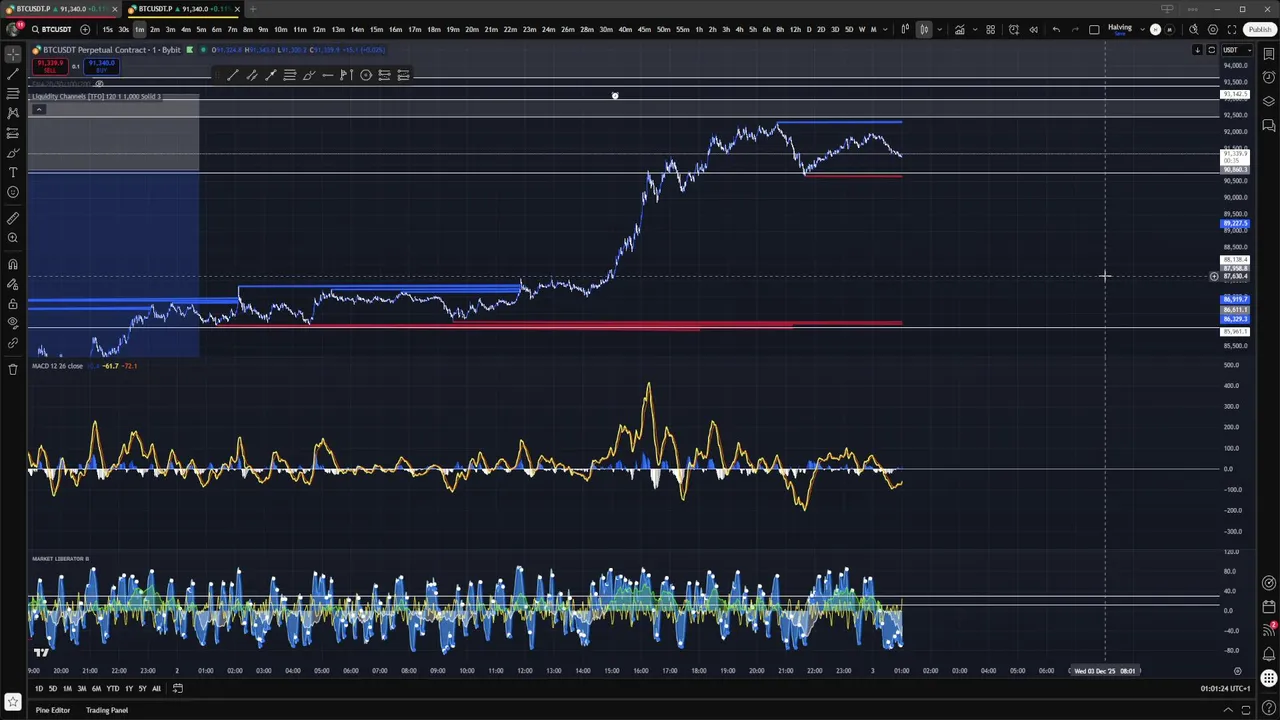Expand the timeframe list dropdown arrow
The width and height of the screenshot is (1280, 720).
pos(885,29)
